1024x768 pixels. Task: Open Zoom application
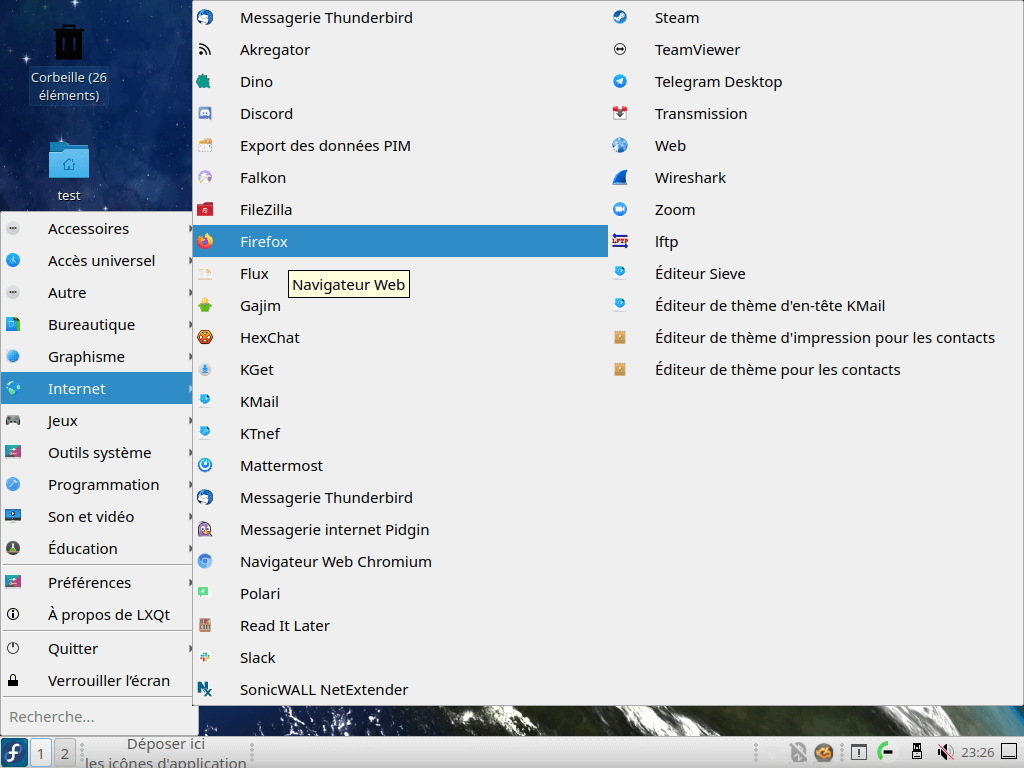point(815,210)
